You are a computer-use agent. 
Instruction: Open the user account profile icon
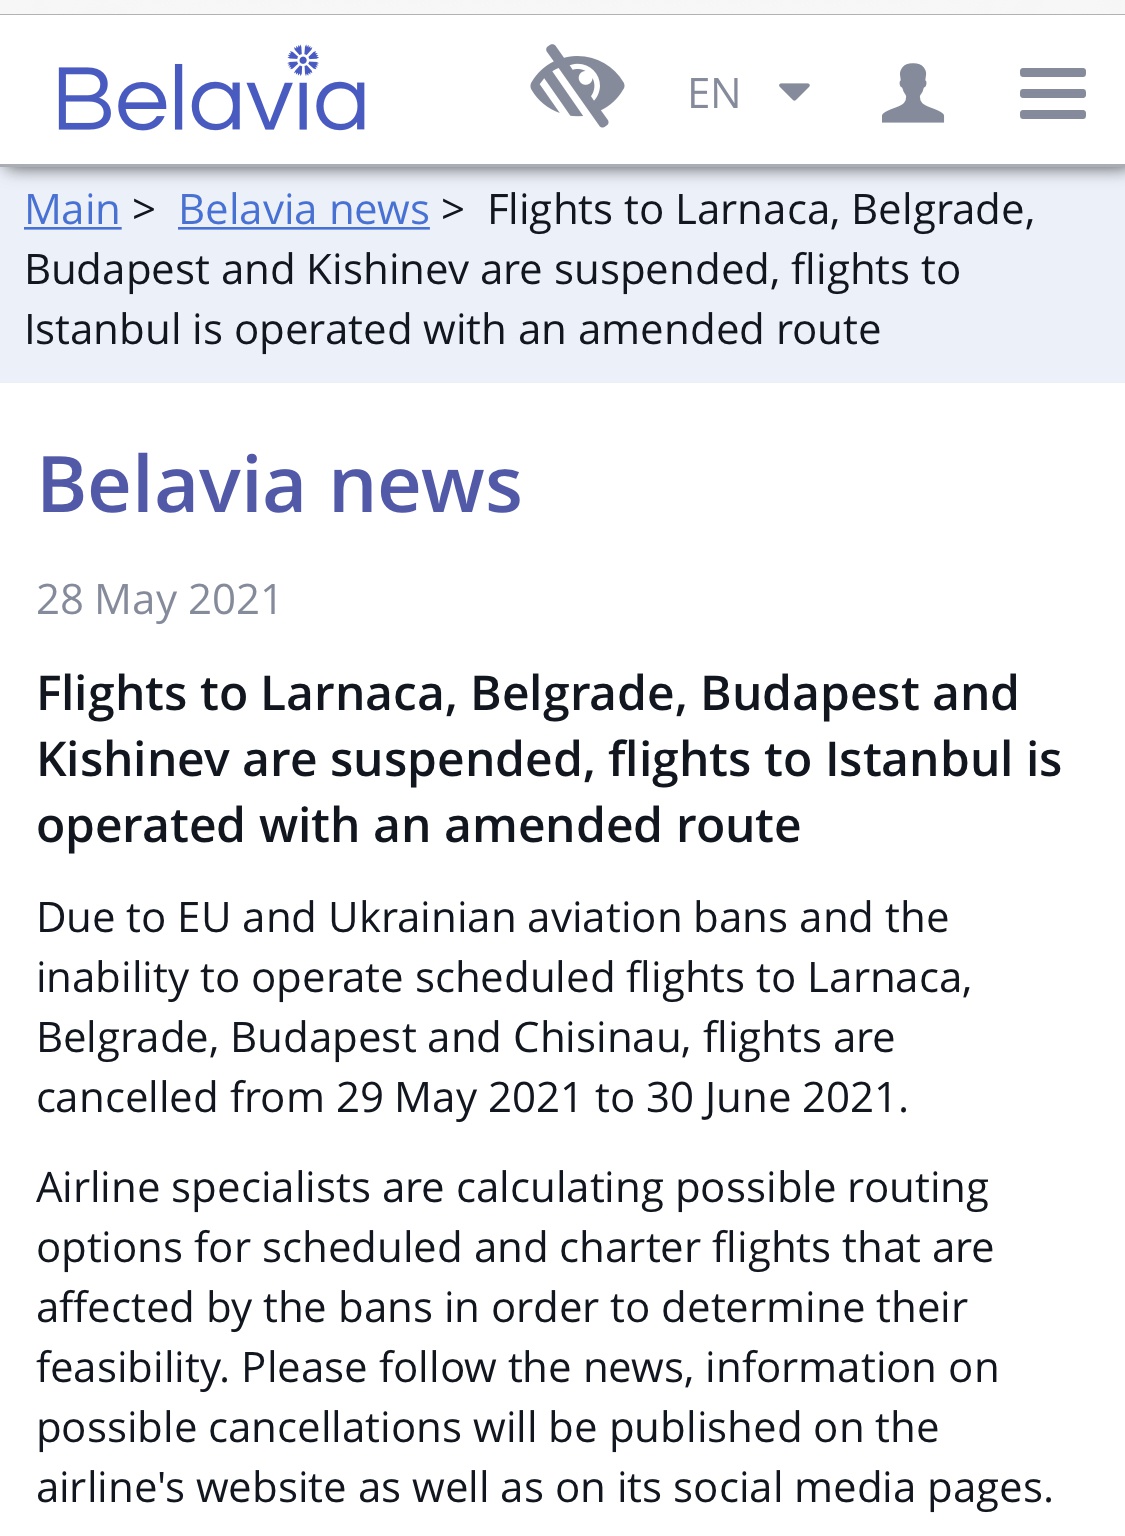tap(912, 93)
